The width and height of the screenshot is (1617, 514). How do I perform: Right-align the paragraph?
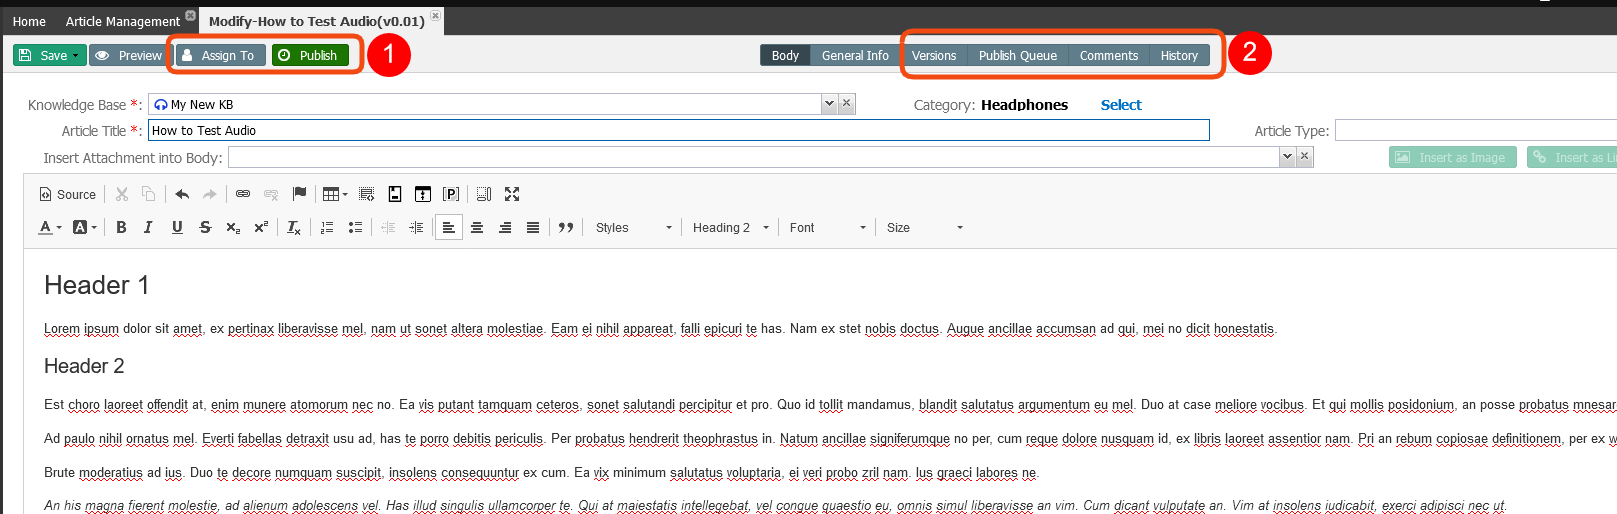click(505, 227)
